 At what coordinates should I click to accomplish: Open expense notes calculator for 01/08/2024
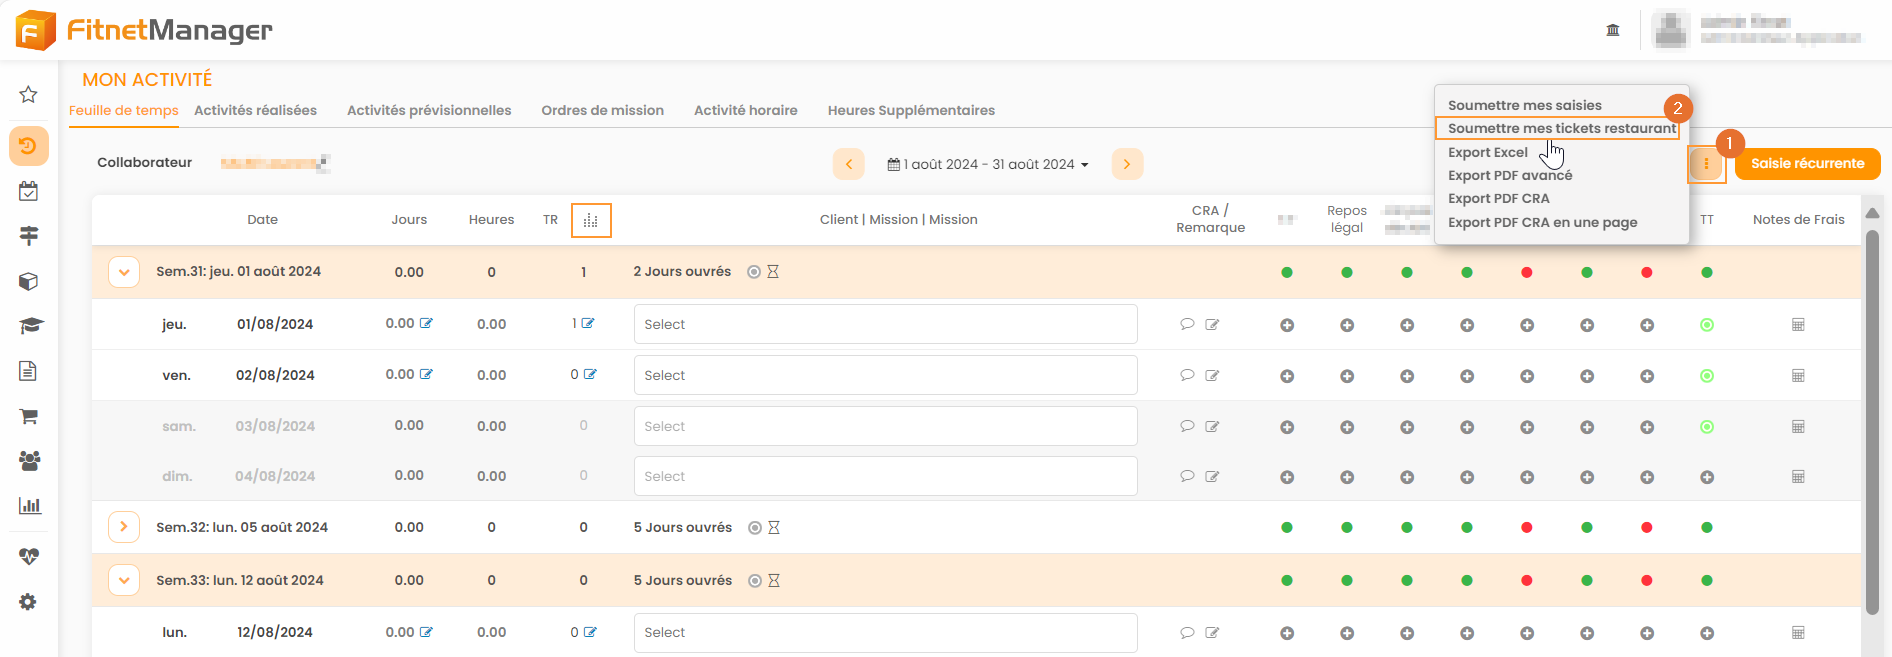tap(1798, 325)
